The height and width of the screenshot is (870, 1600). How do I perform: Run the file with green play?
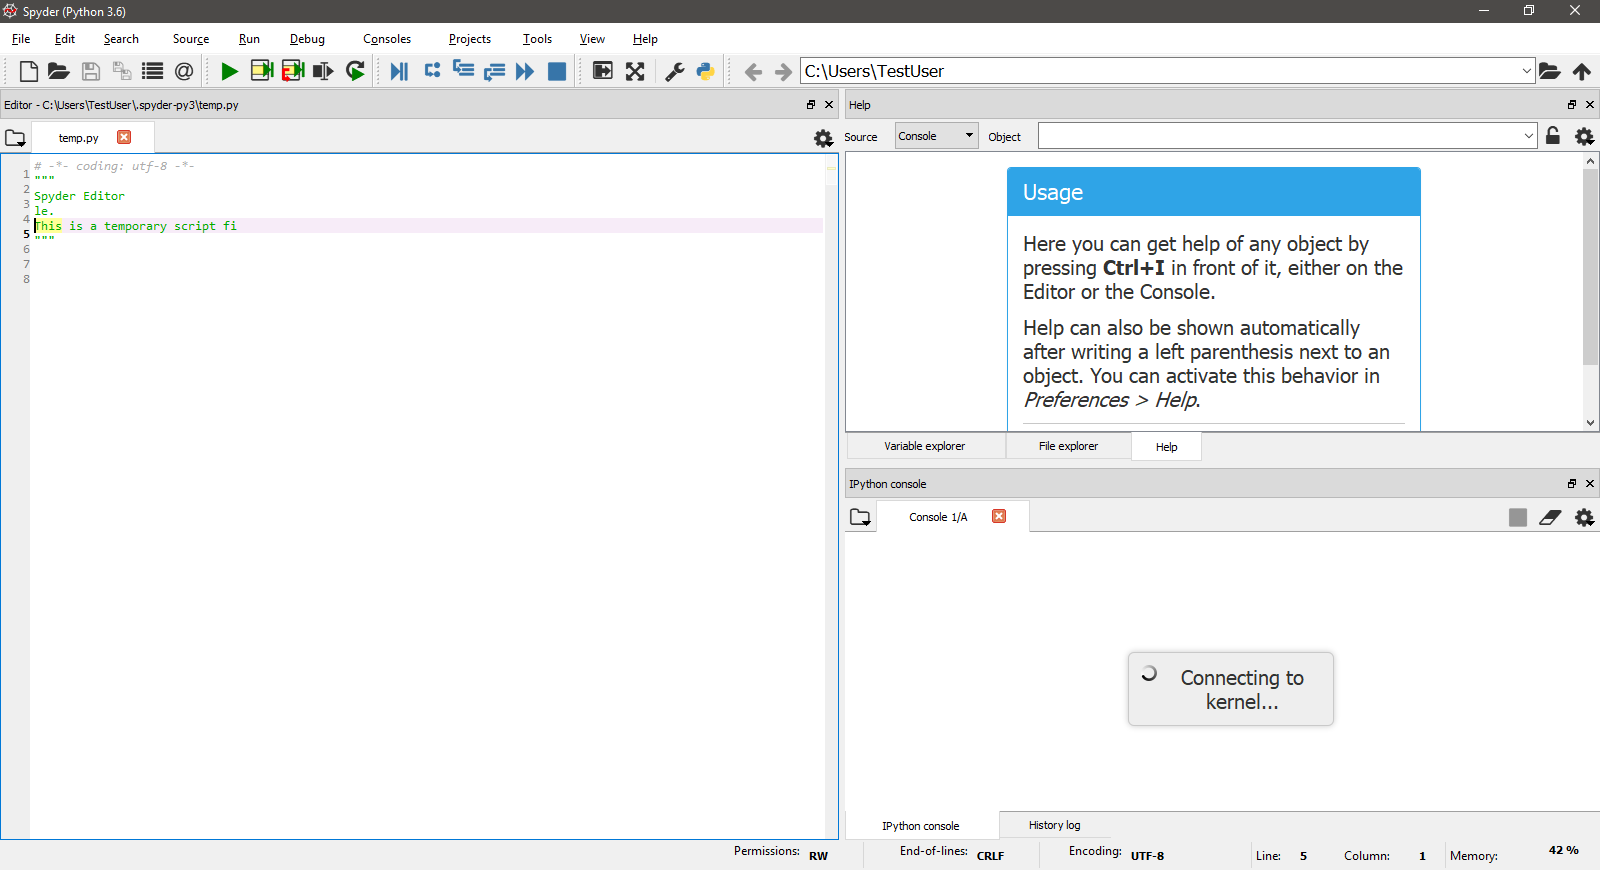click(229, 71)
